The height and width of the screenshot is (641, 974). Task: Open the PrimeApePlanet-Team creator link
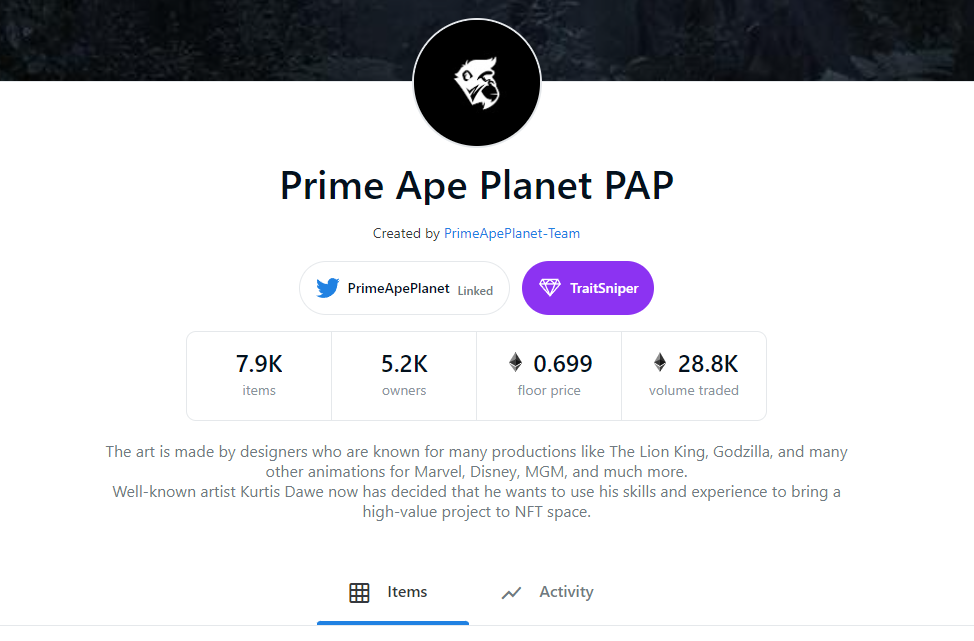(x=512, y=234)
